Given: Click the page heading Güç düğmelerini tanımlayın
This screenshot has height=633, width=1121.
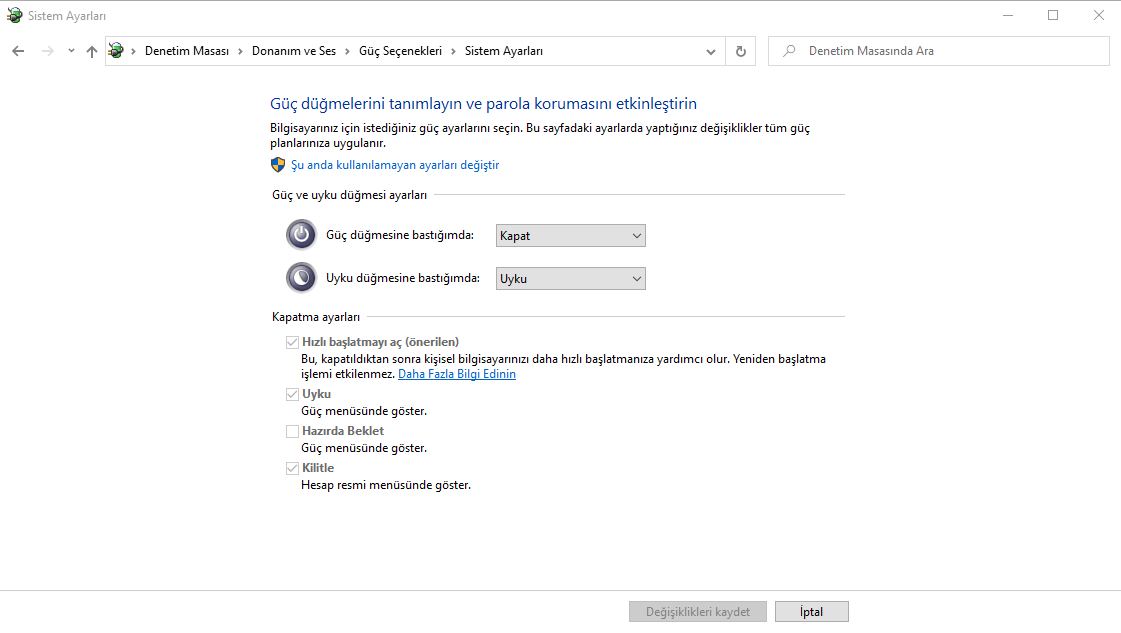Looking at the screenshot, I should tap(483, 104).
